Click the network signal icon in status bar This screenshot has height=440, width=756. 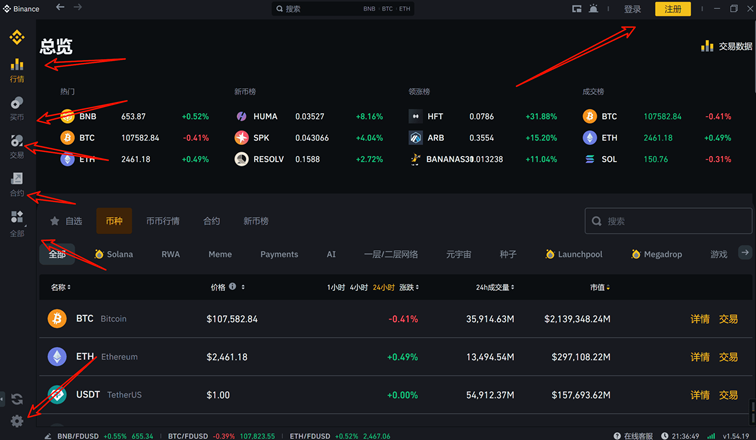(x=711, y=436)
